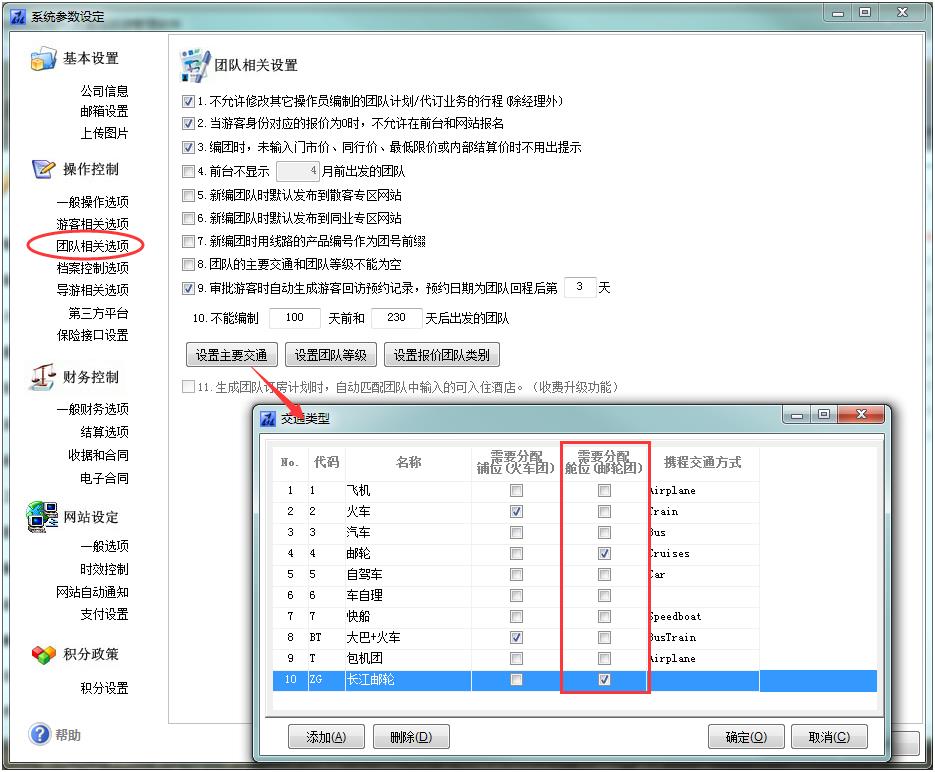Toggle 舱位 checkbox for 长江邮轮 row
The image size is (935, 772).
[x=604, y=680]
